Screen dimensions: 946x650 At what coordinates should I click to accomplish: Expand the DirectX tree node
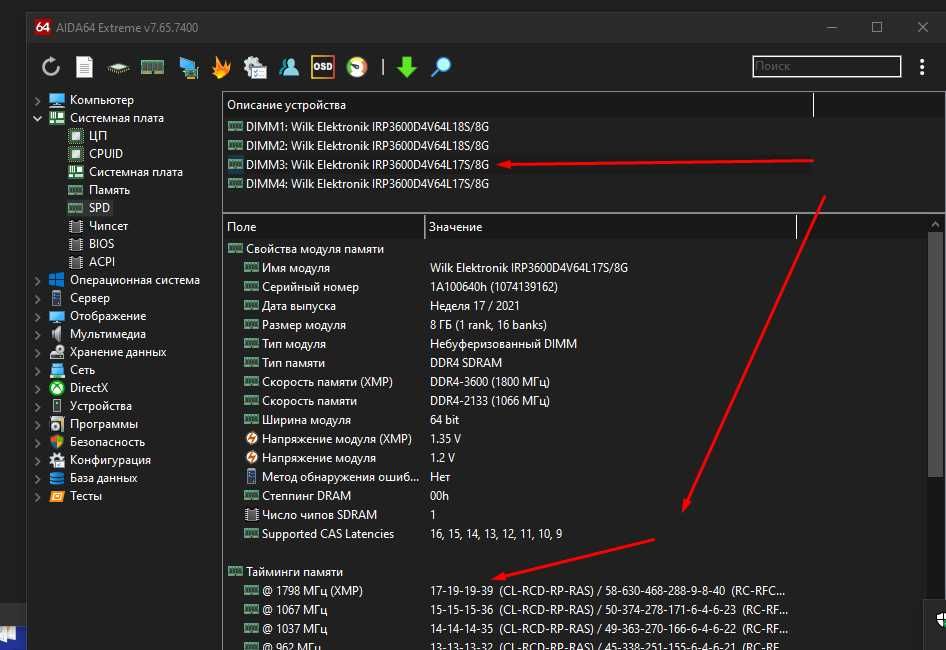pyautogui.click(x=37, y=389)
